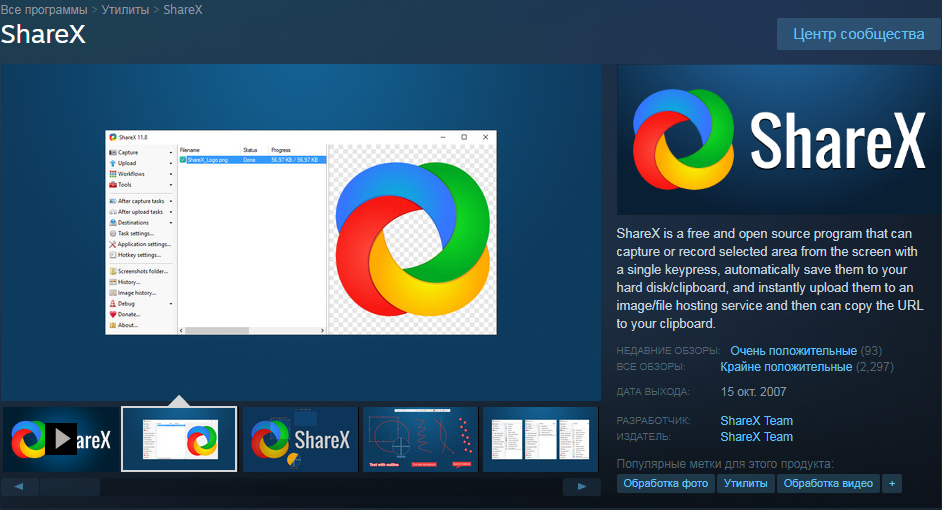Select the Утилиты tag

746,484
